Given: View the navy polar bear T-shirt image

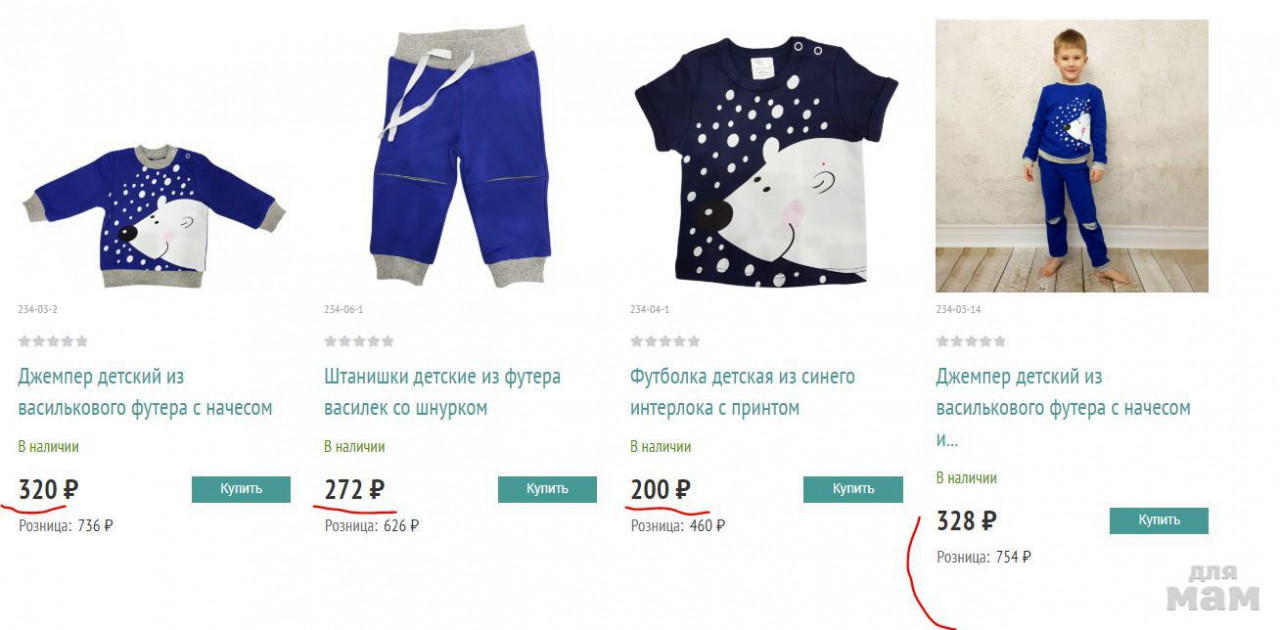Looking at the screenshot, I should point(767,160).
